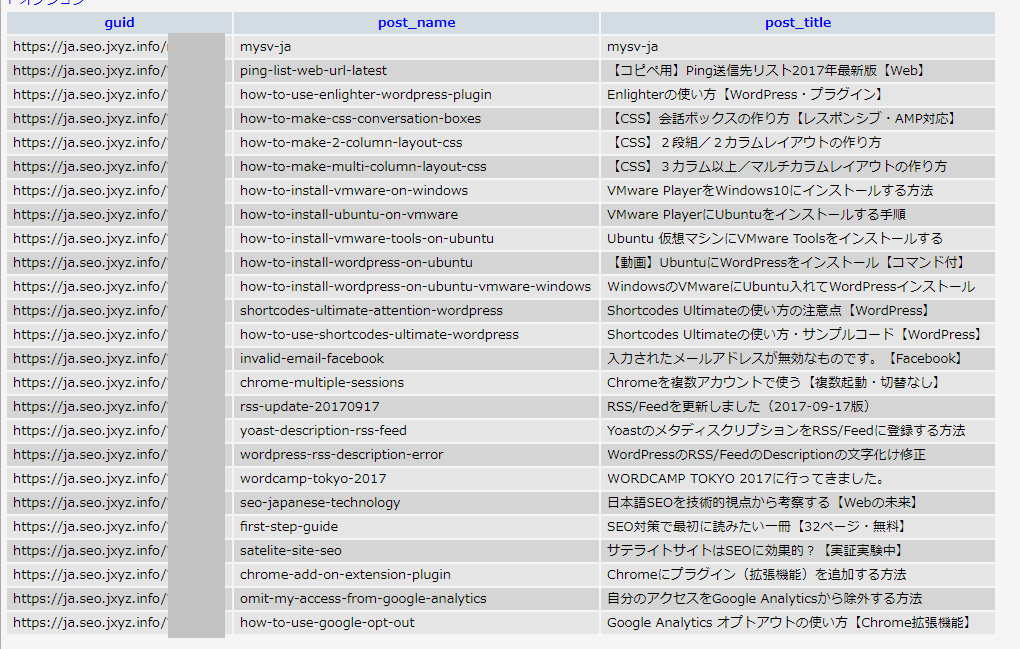Select guid cell in the seo-japanese-technology row
This screenshot has height=649, width=1020.
[89, 503]
